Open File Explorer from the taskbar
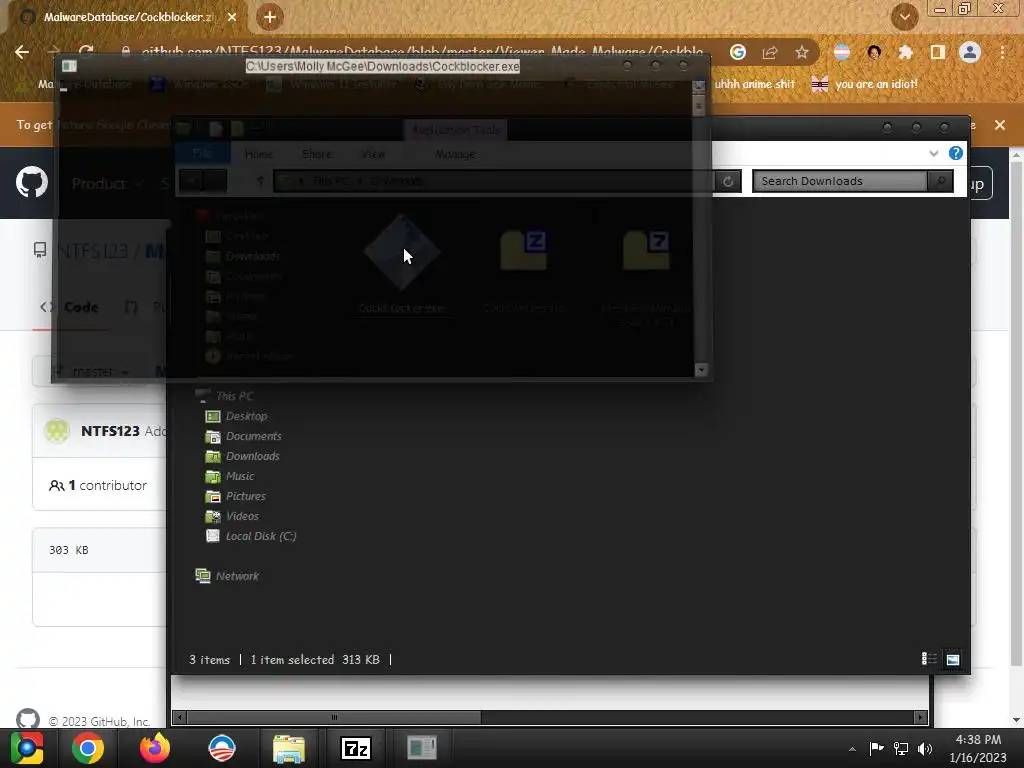 (x=289, y=748)
